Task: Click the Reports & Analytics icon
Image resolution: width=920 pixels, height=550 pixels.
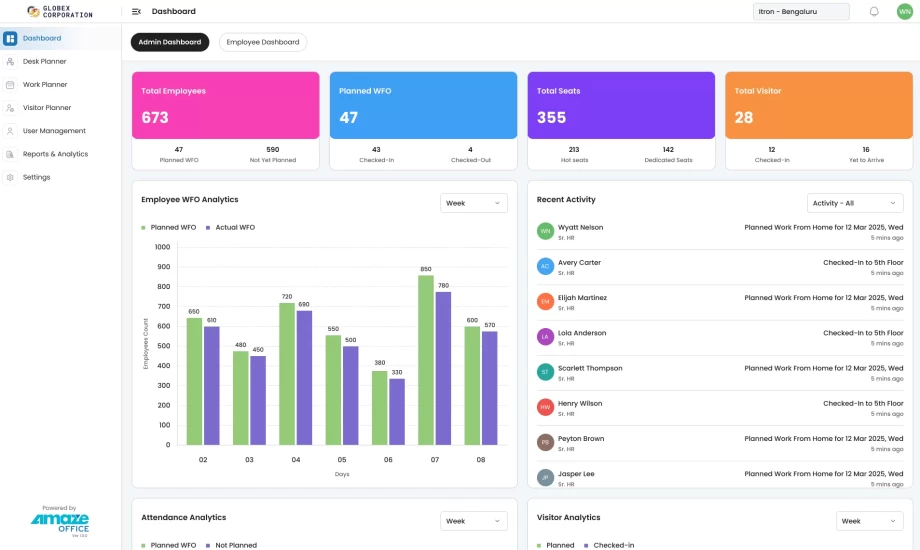Action: coord(10,154)
